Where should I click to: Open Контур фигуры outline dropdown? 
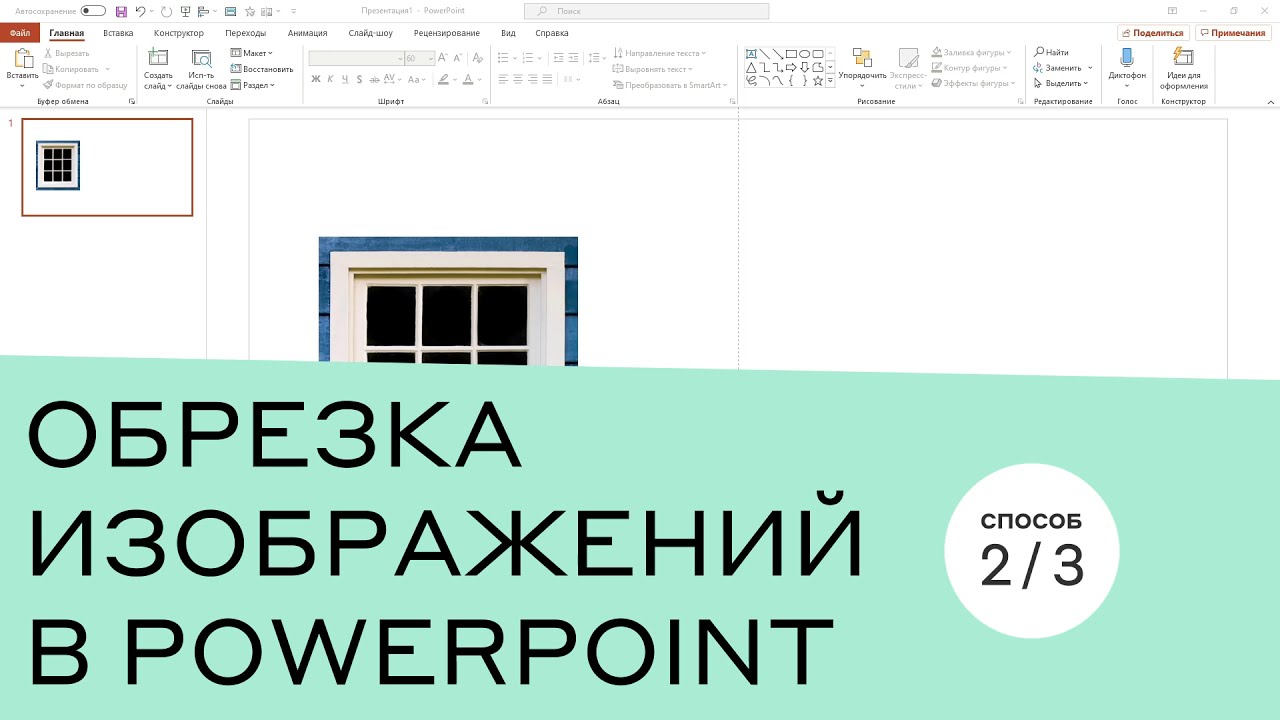click(969, 68)
